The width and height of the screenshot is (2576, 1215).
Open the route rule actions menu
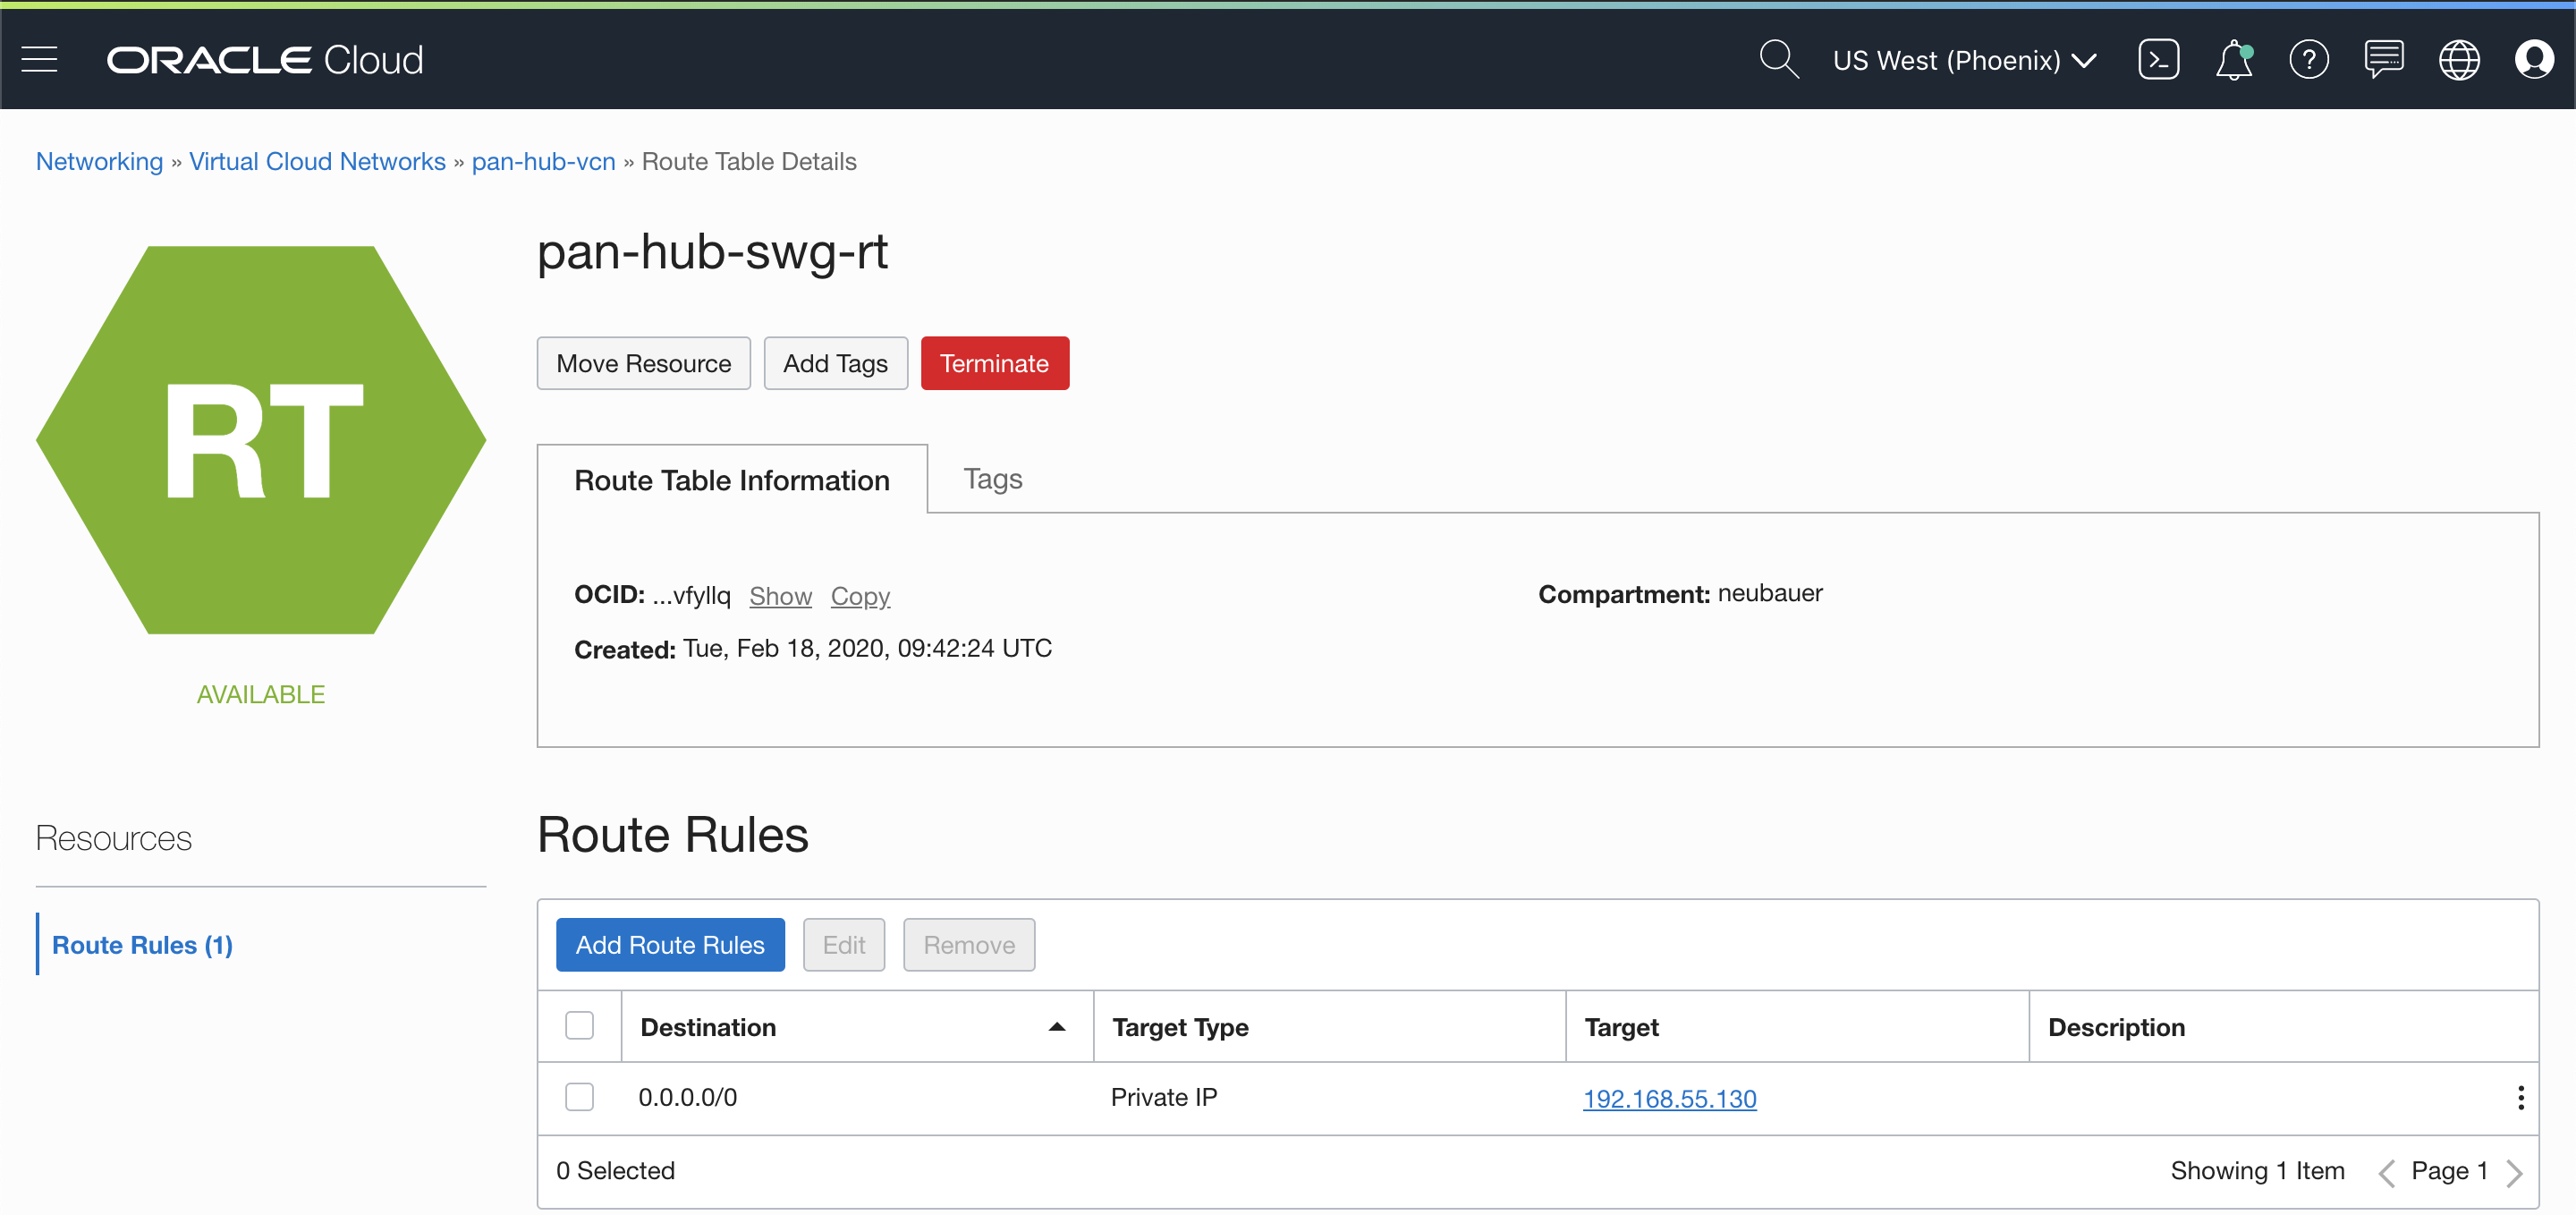(2520, 1098)
